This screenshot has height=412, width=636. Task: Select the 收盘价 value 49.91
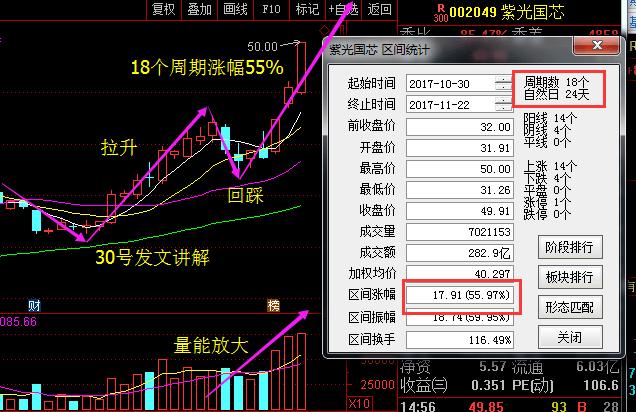460,211
